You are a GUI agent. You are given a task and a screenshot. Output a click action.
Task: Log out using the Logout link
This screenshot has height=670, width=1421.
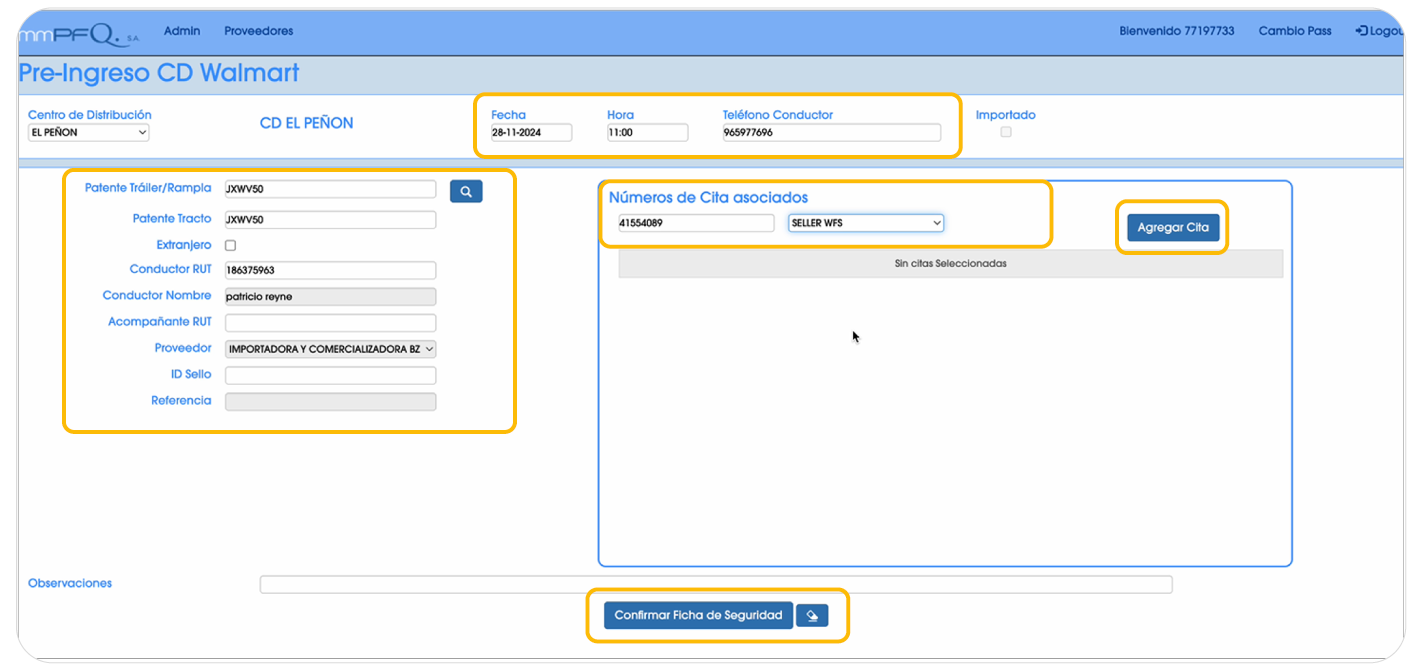pos(1380,31)
